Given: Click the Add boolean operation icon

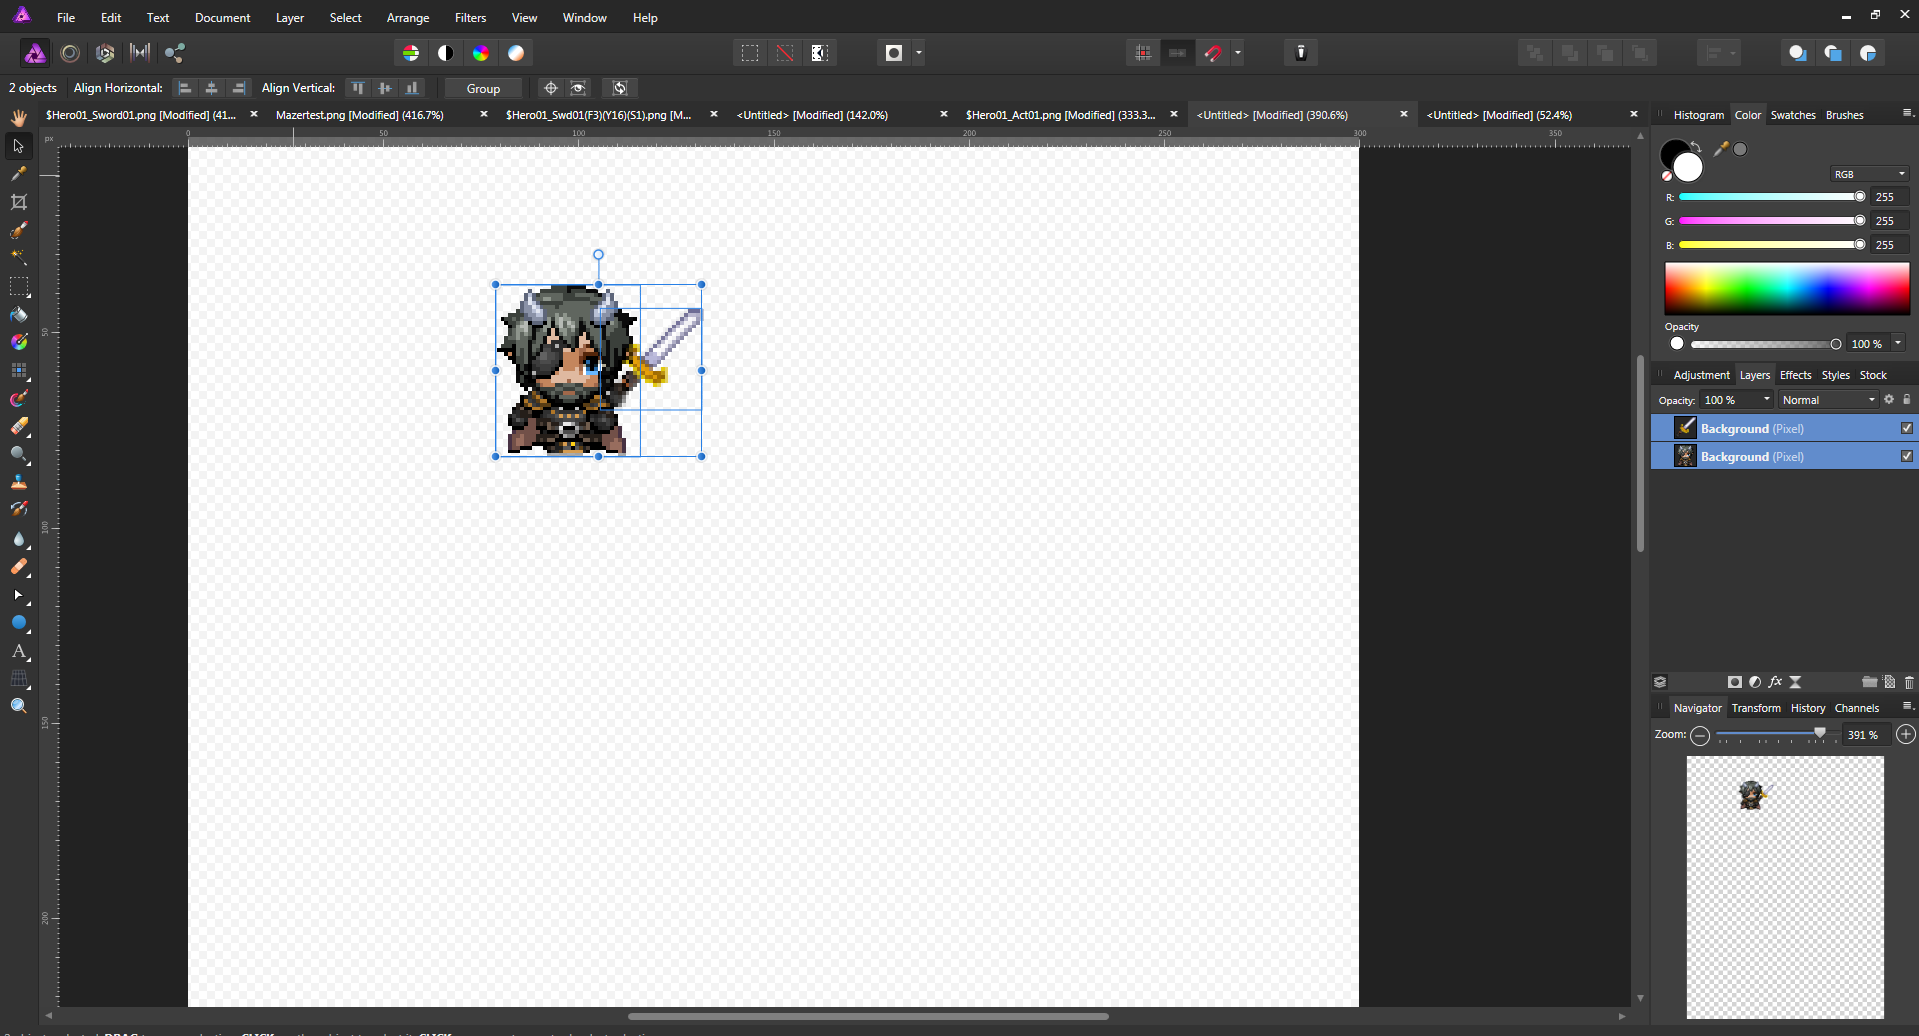Looking at the screenshot, I should coord(1535,53).
